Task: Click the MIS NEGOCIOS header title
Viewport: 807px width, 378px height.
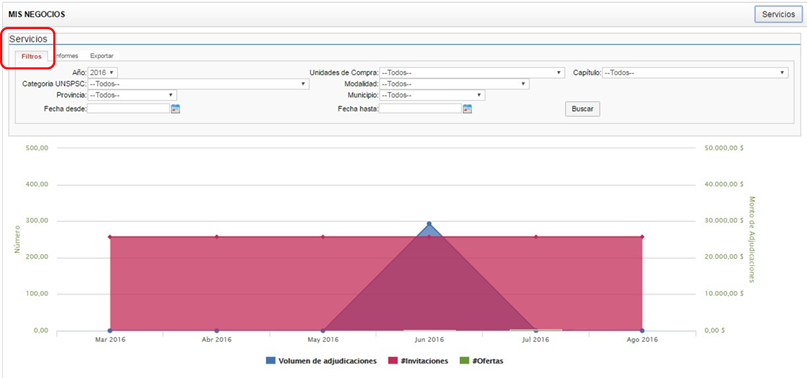Action: (37, 14)
